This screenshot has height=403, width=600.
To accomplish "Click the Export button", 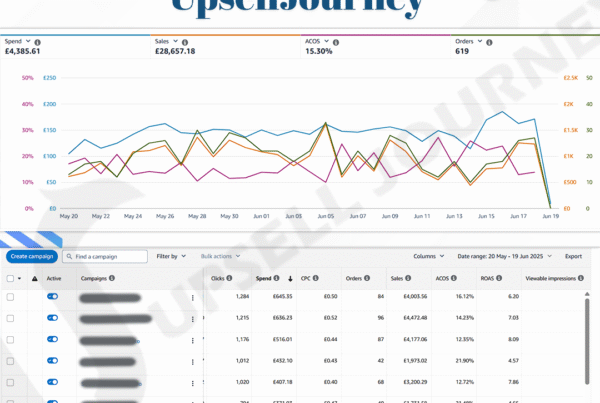I will coord(573,256).
